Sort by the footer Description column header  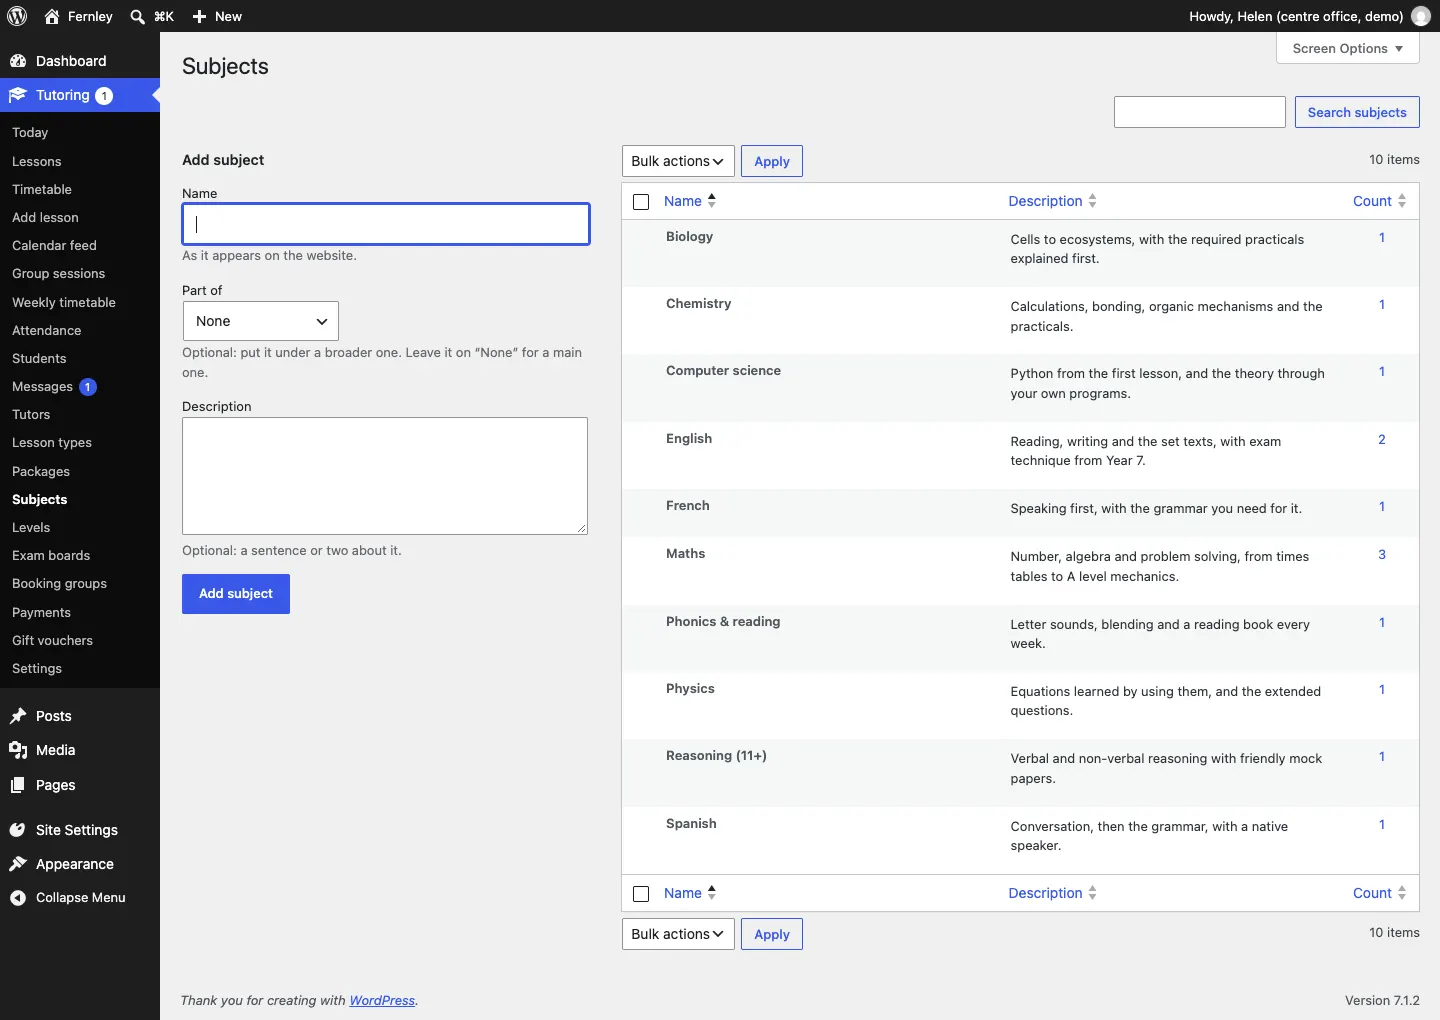click(x=1052, y=893)
